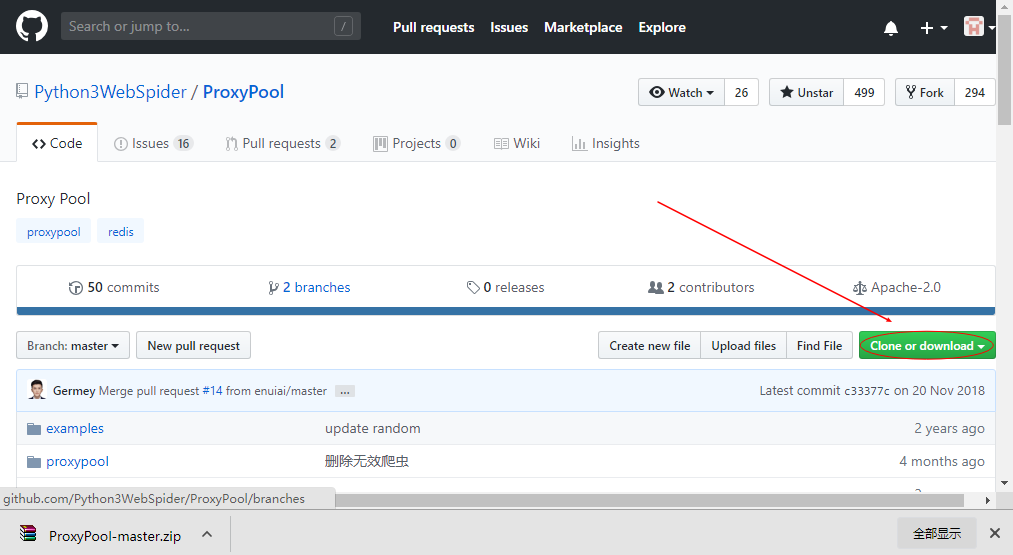View the 50 commits history
1013x555 pixels.
[x=114, y=288]
